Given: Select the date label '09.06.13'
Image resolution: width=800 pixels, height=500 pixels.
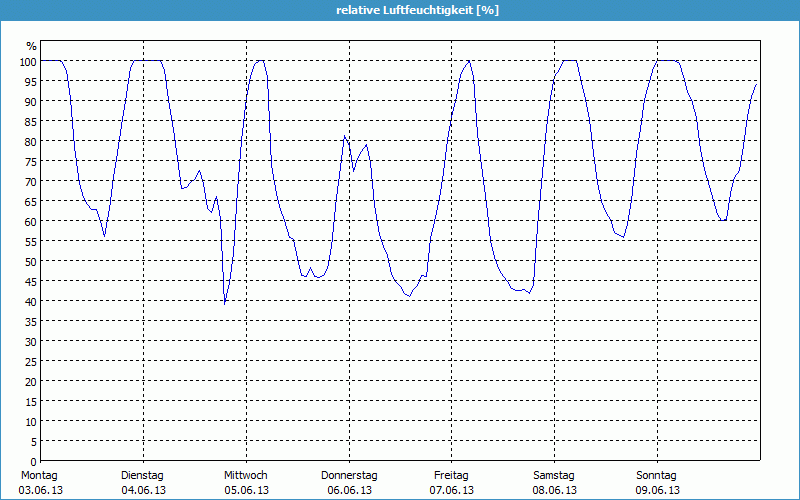Looking at the screenshot, I should 657,490.
